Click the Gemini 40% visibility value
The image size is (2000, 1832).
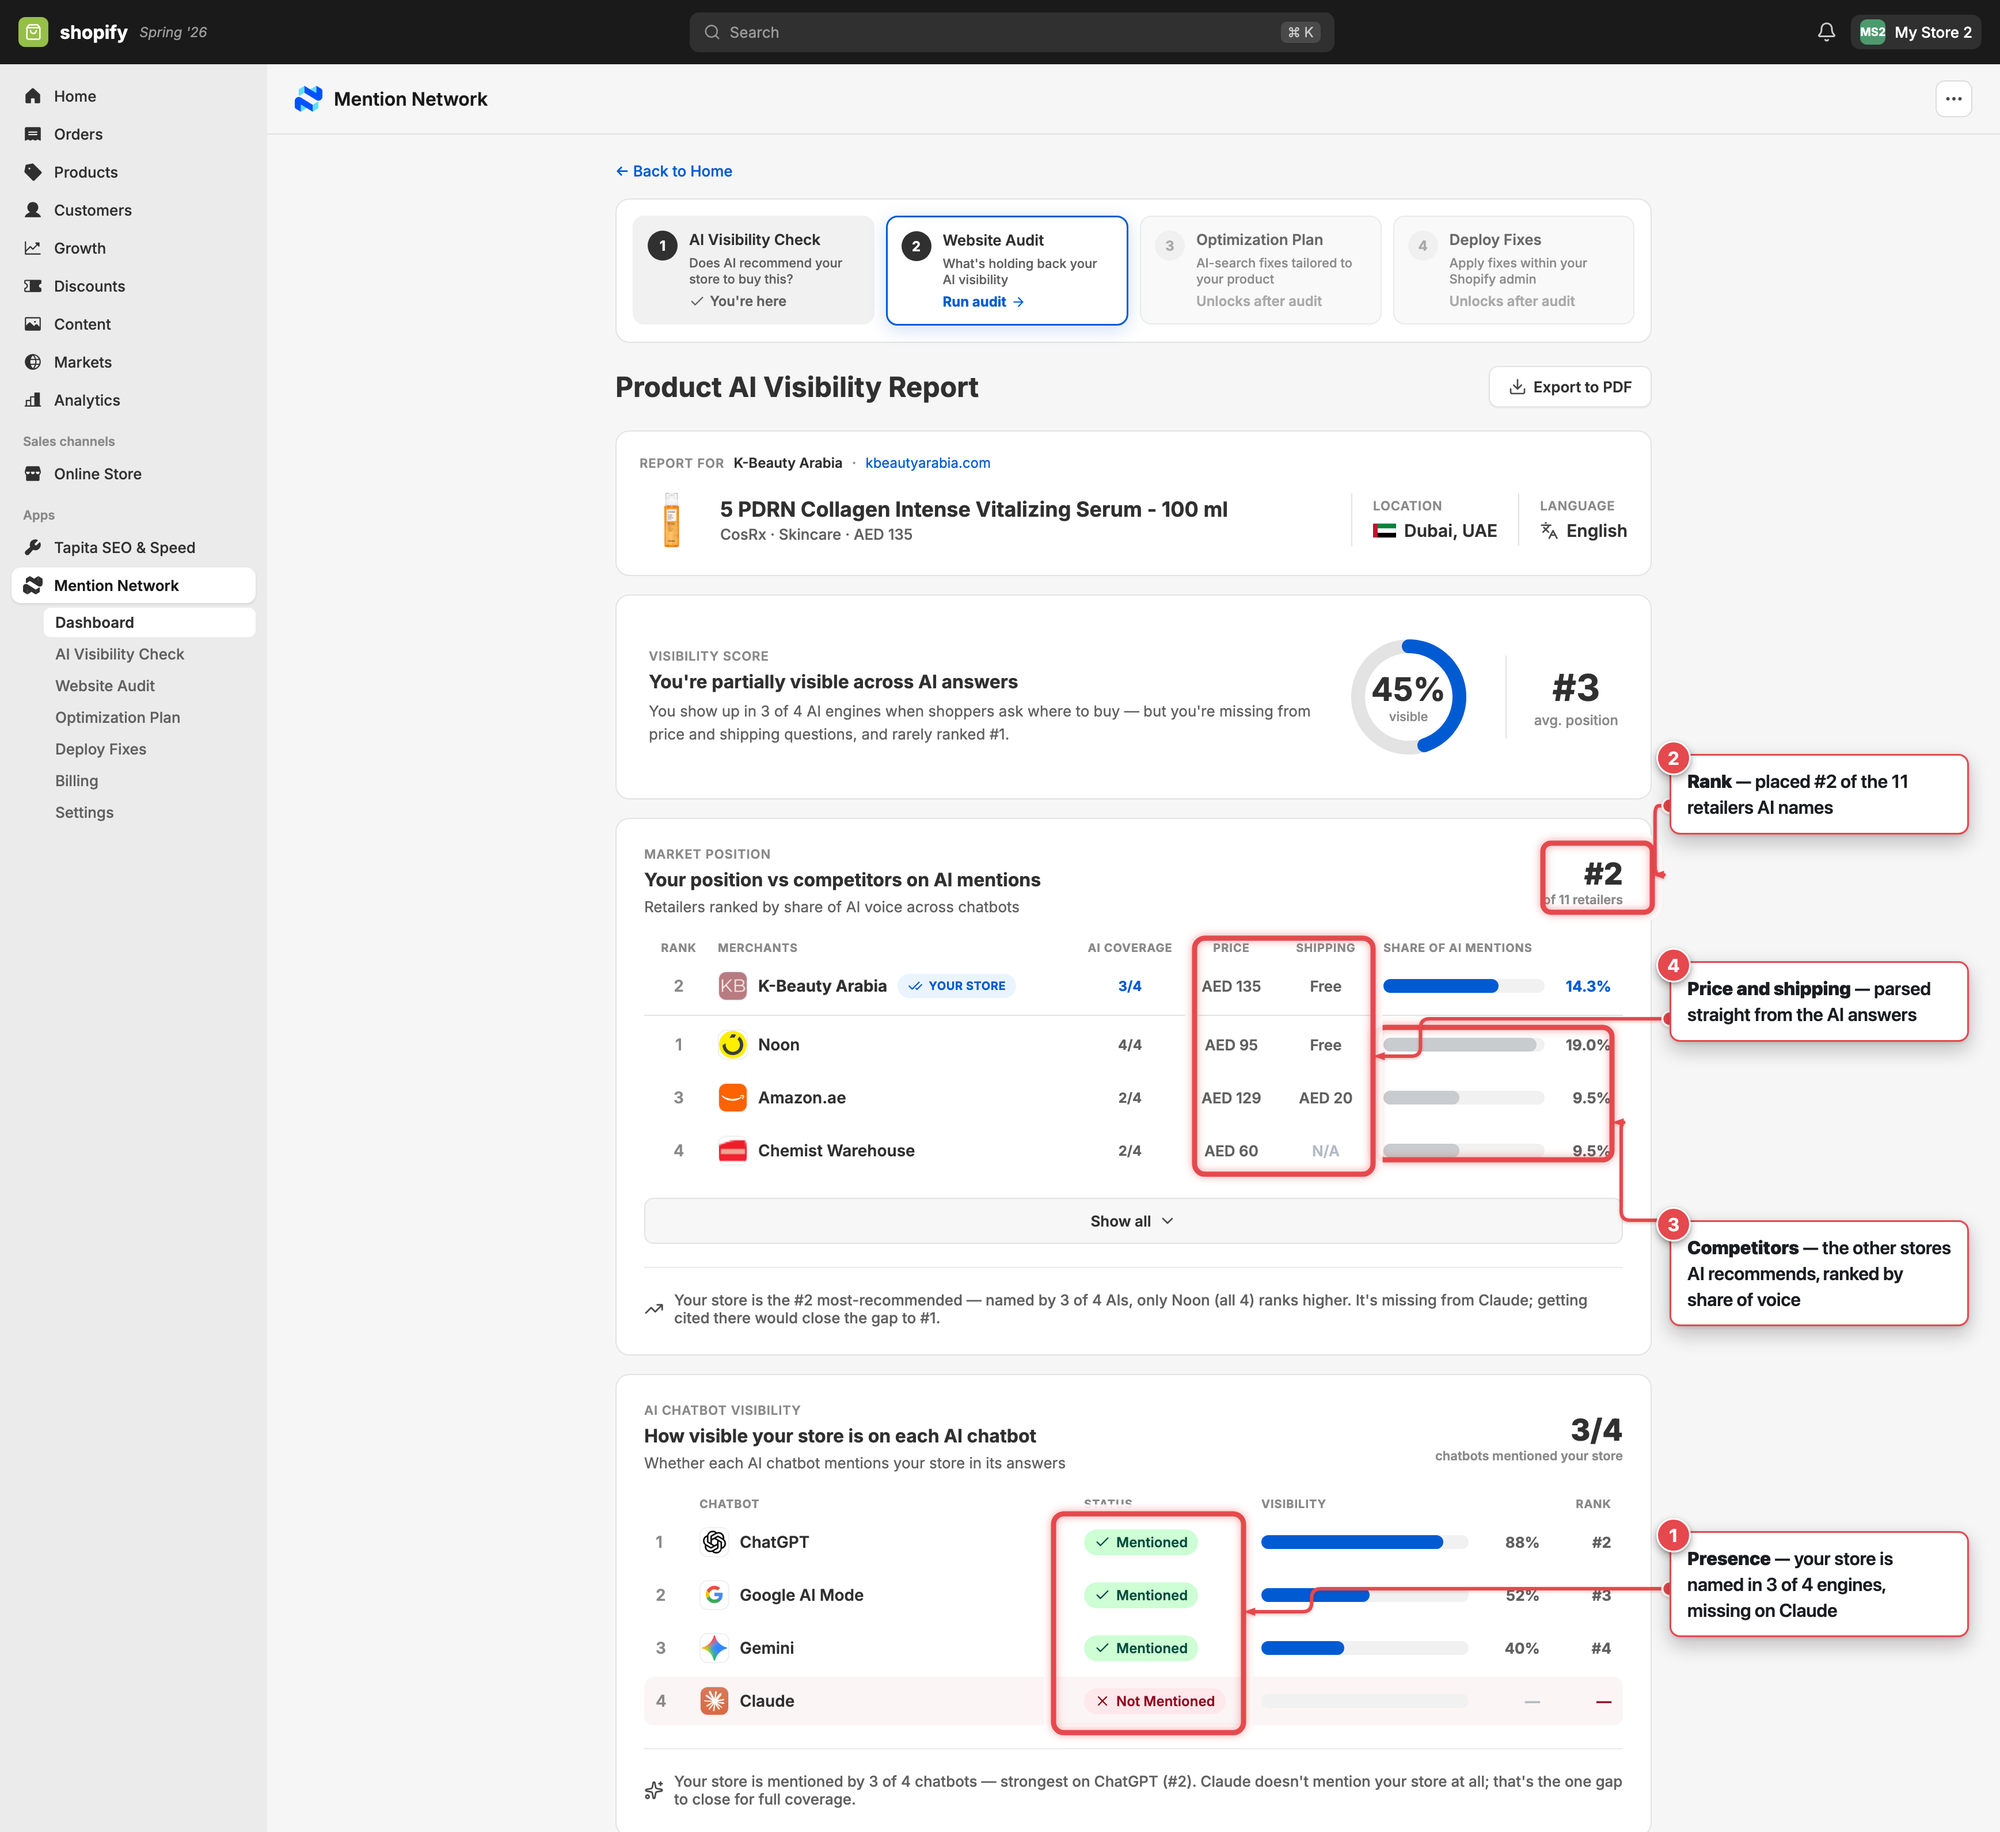coord(1521,1648)
